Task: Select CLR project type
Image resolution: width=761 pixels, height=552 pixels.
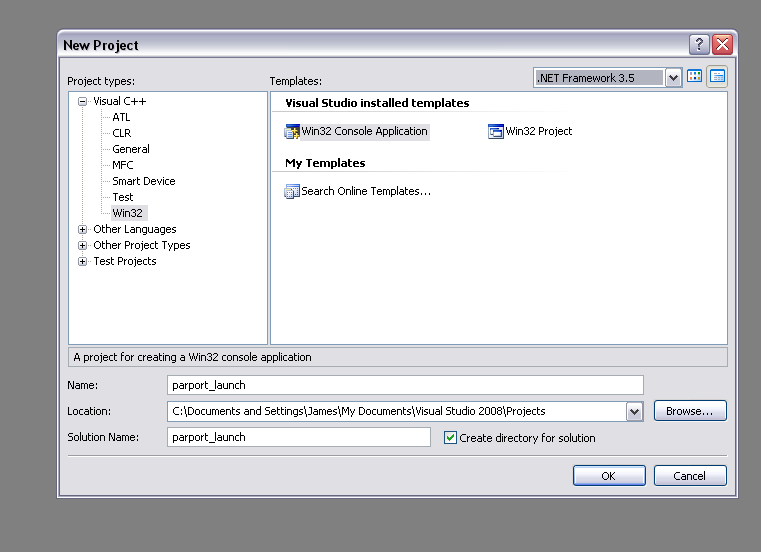Action: tap(122, 133)
